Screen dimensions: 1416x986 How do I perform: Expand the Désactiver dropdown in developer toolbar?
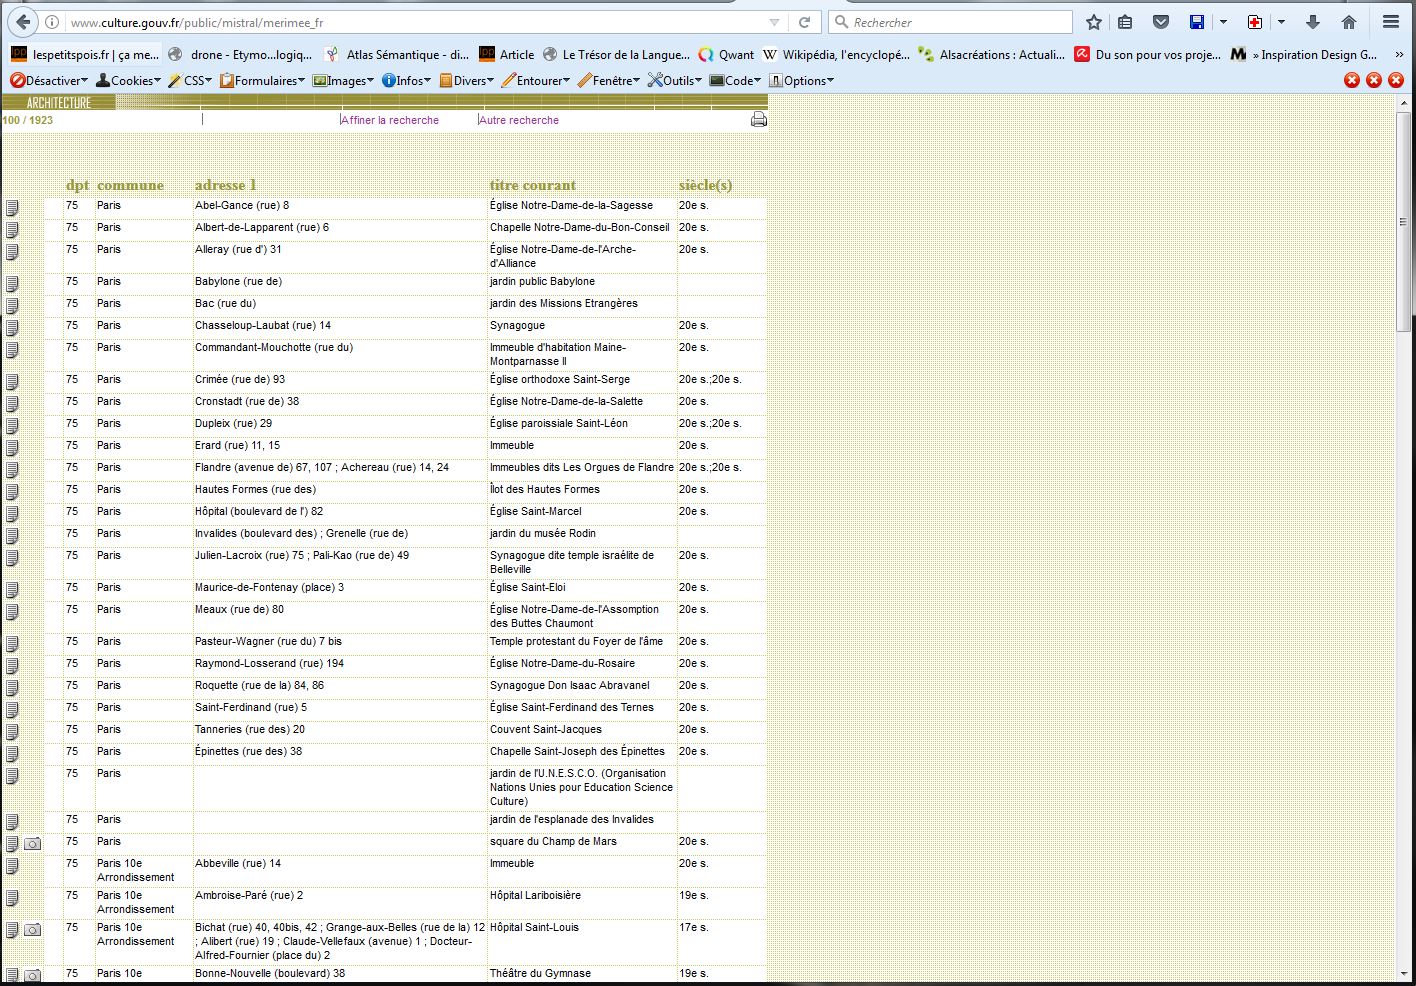pyautogui.click(x=49, y=81)
